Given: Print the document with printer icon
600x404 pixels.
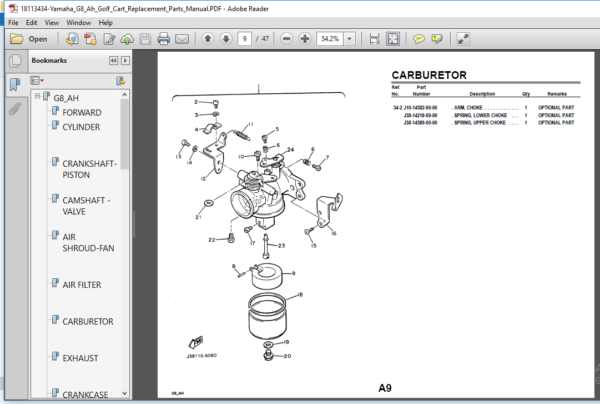Looking at the screenshot, I should coord(163,39).
